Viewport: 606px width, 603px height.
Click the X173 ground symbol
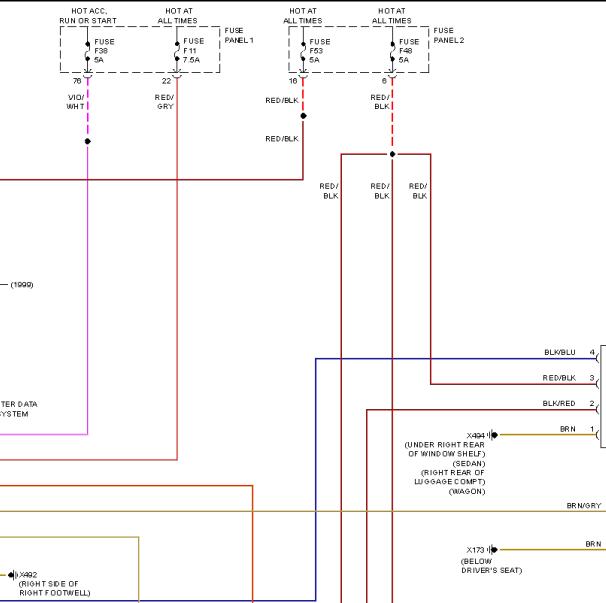click(x=493, y=549)
